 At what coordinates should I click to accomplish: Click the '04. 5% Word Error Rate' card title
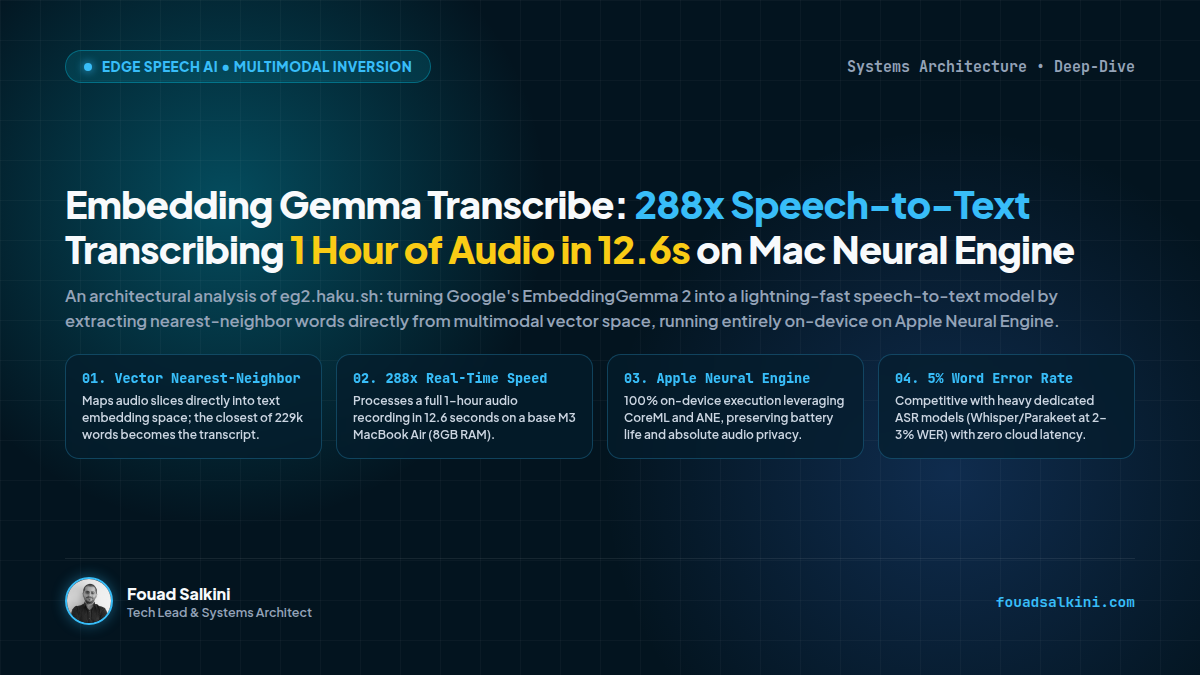983,378
